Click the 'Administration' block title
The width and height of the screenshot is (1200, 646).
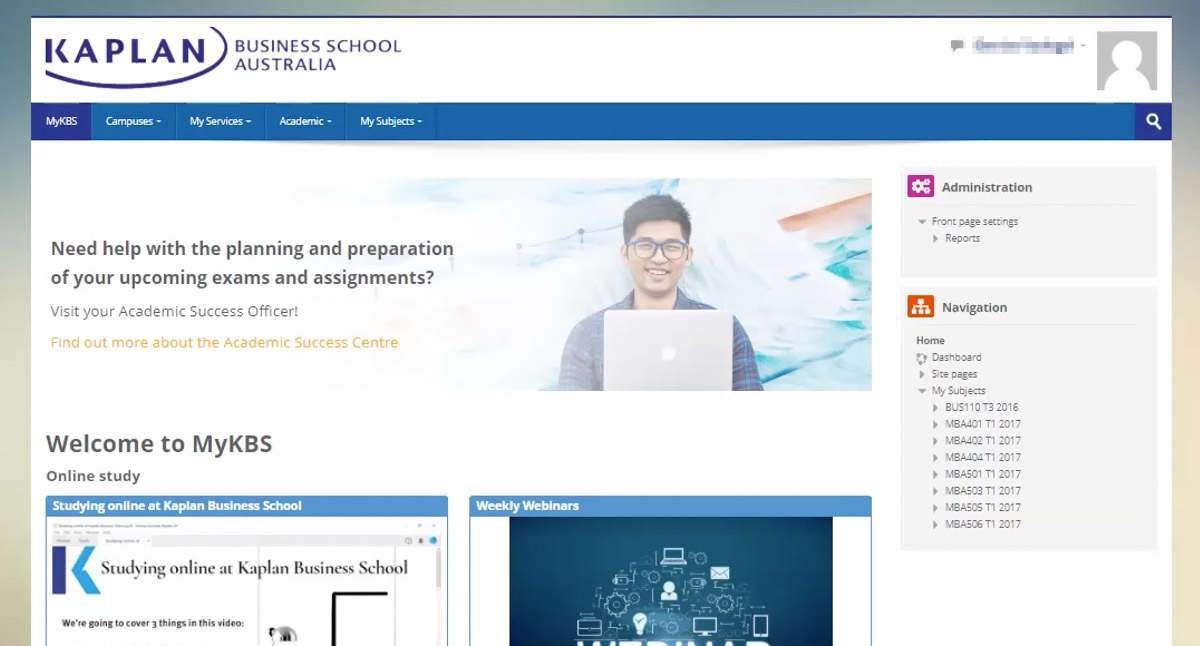pyautogui.click(x=987, y=187)
